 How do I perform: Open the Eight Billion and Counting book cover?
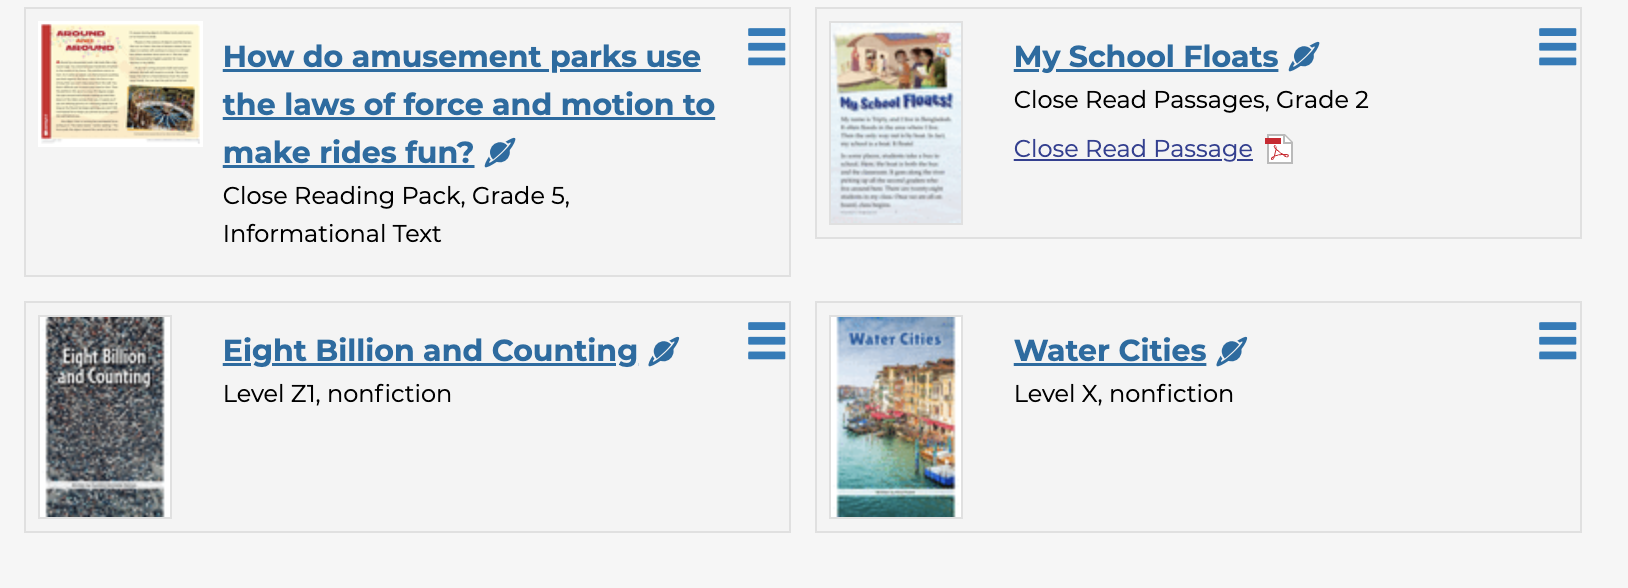[x=105, y=416]
